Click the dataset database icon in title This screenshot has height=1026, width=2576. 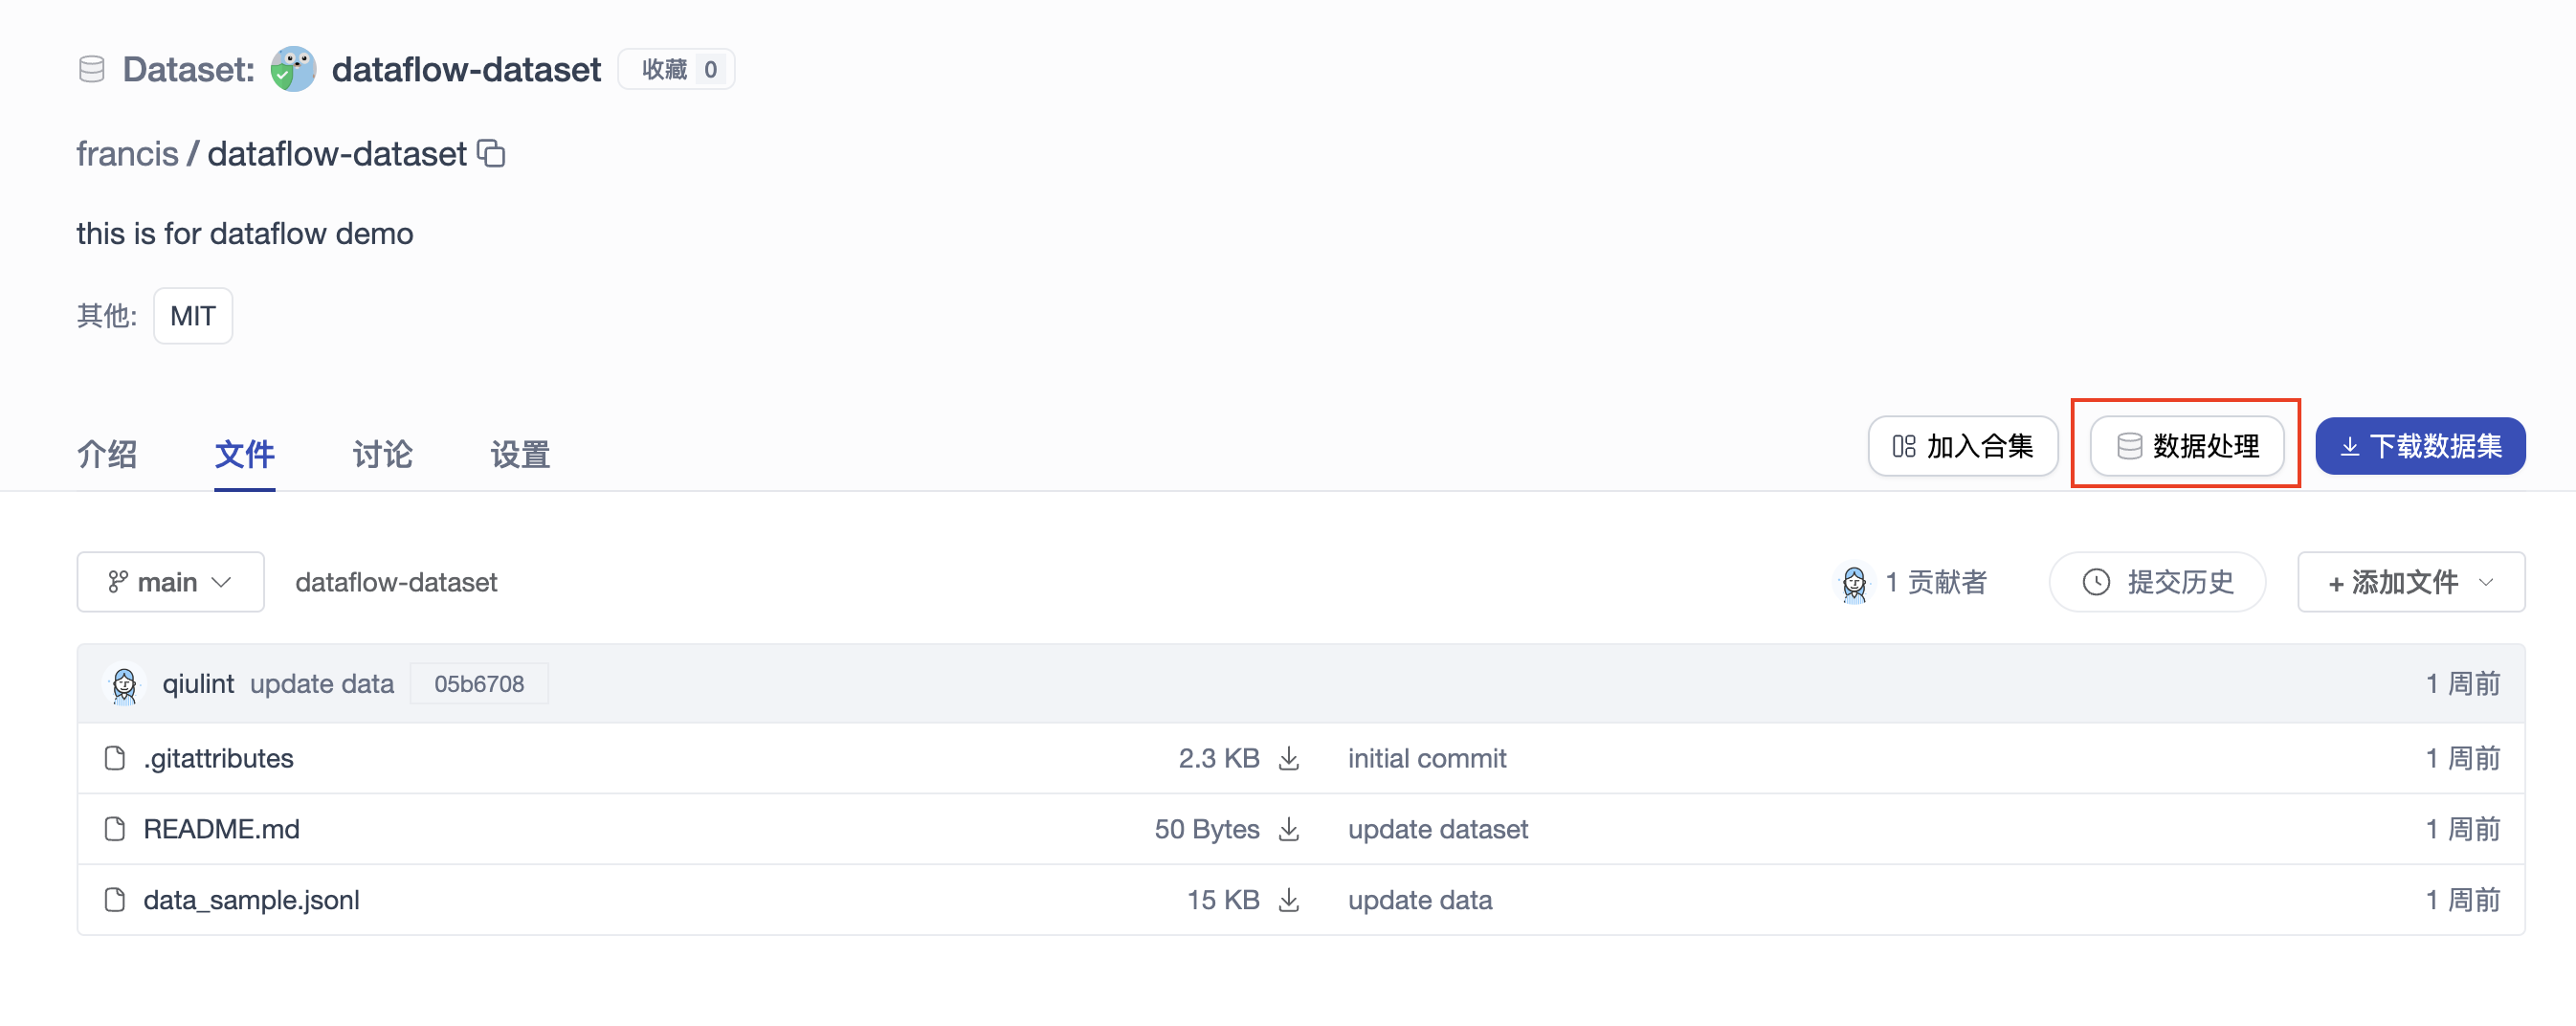pyautogui.click(x=92, y=69)
